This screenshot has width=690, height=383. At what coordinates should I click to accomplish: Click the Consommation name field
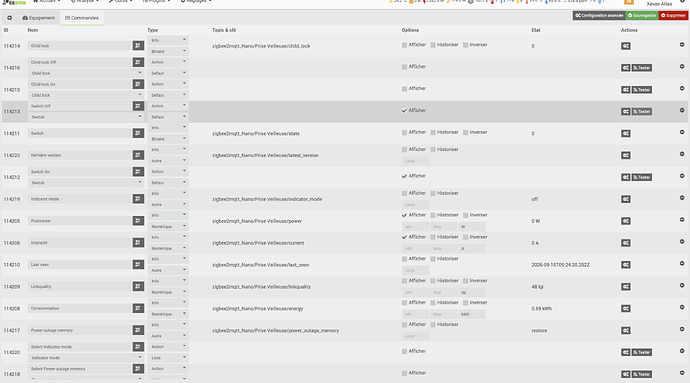pyautogui.click(x=80, y=308)
